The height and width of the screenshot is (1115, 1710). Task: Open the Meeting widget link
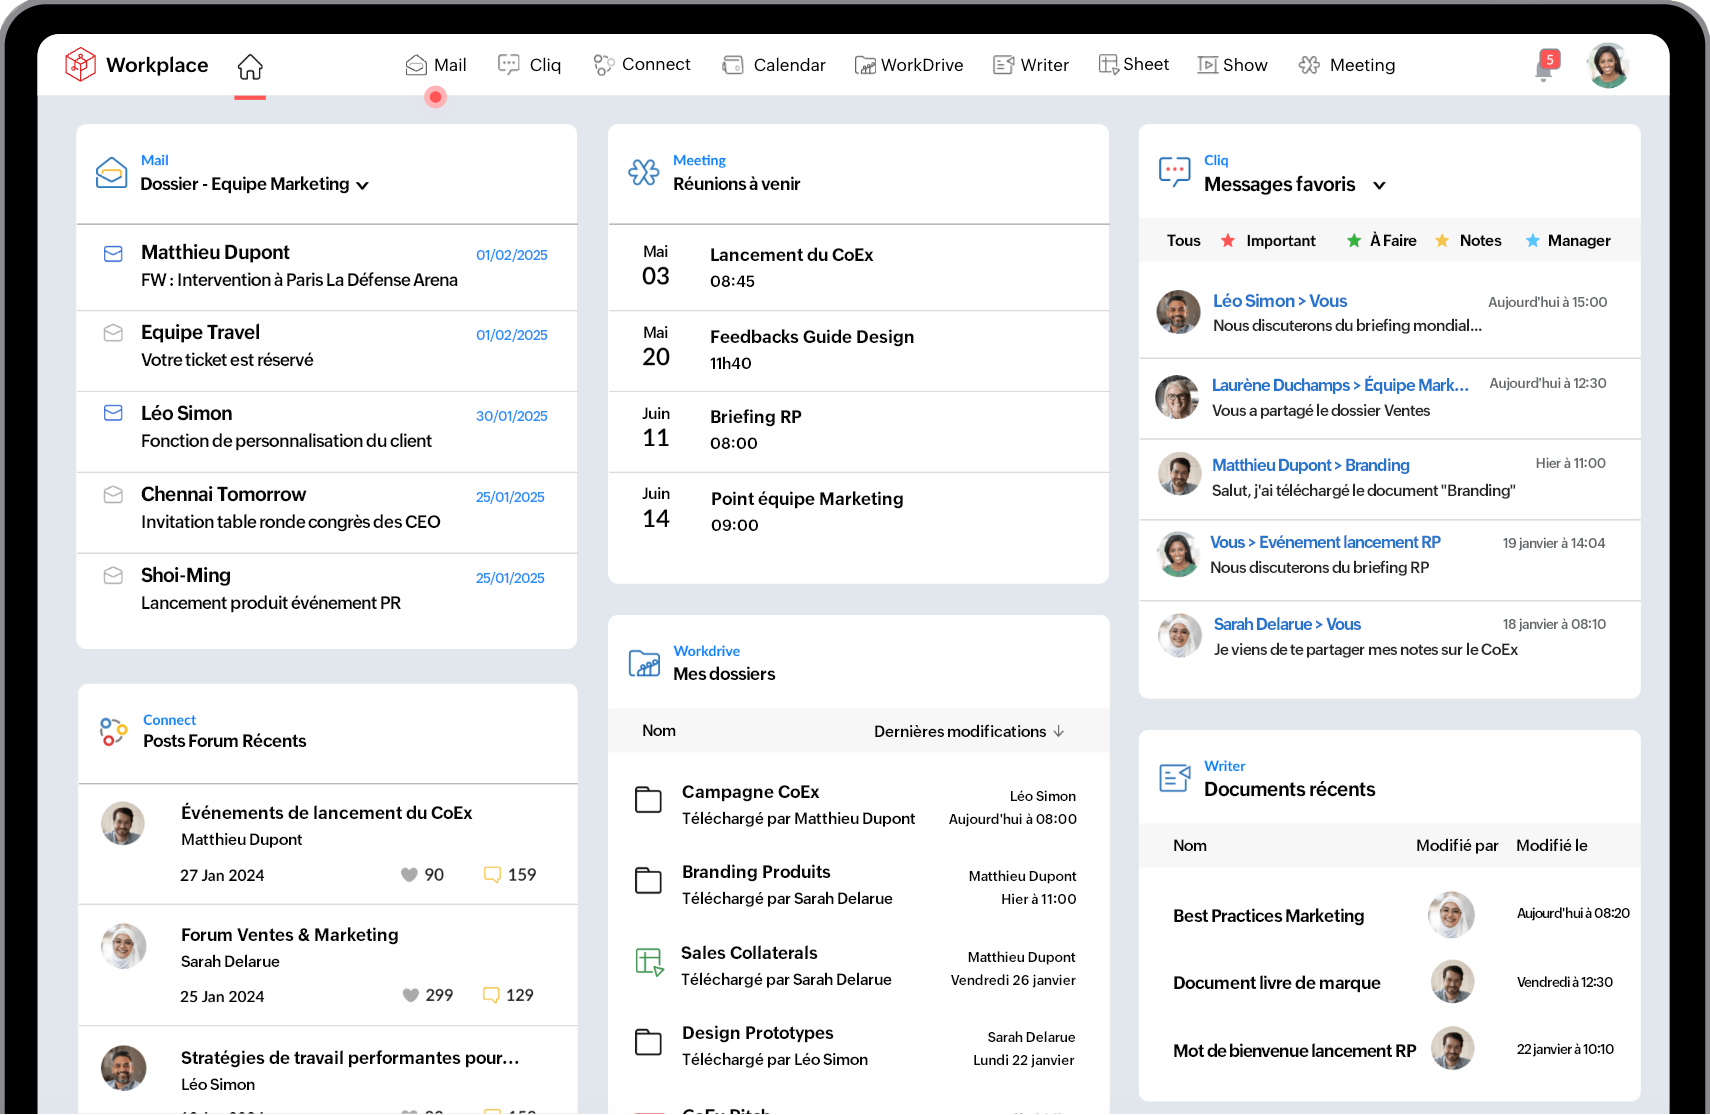tap(699, 160)
